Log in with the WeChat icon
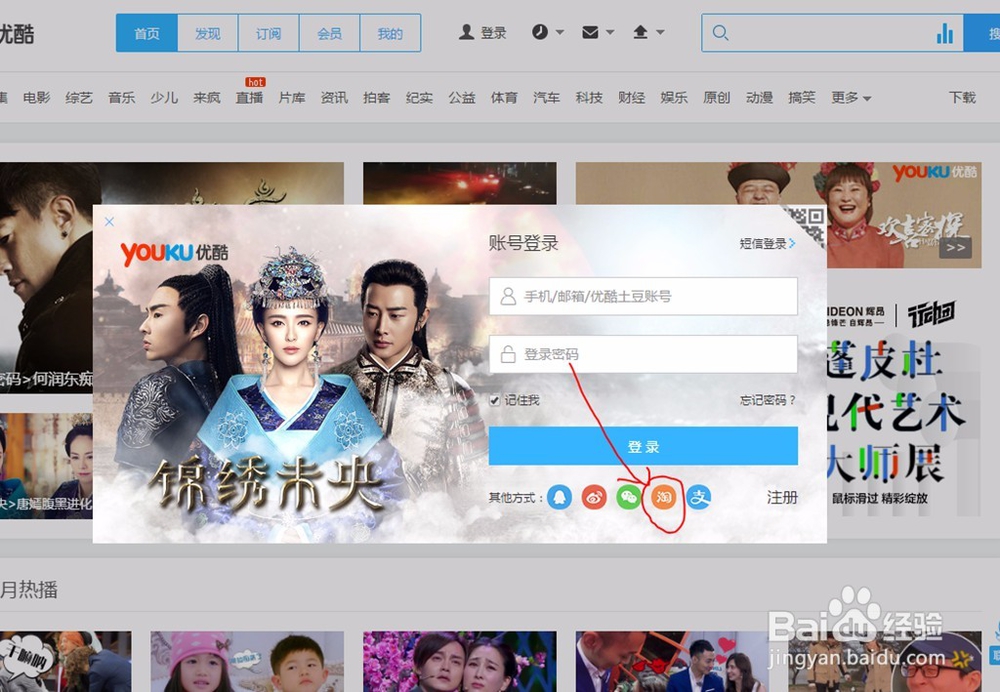1000x692 pixels. (x=629, y=497)
